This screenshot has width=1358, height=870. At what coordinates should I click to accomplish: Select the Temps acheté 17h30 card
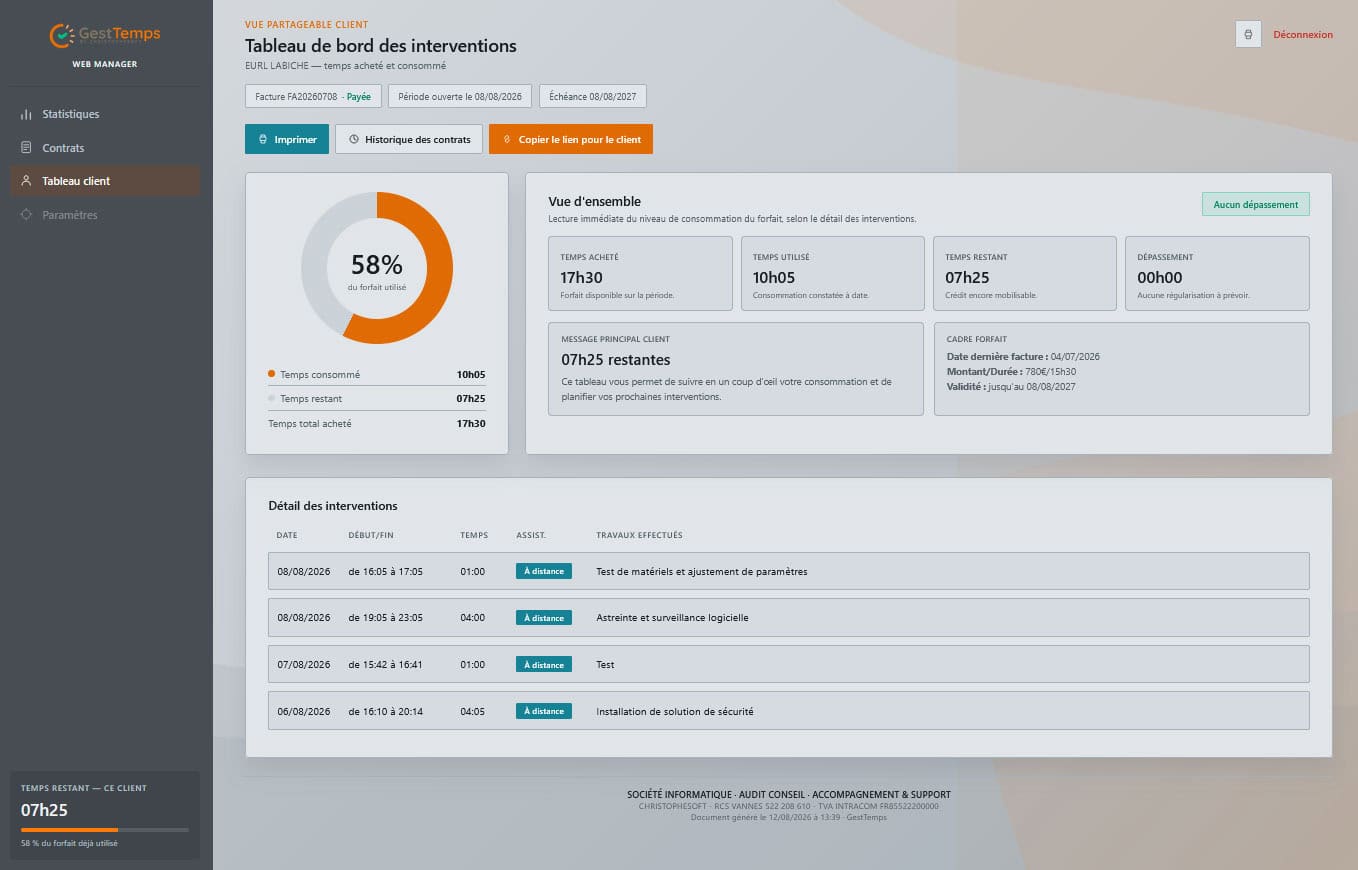coord(640,273)
